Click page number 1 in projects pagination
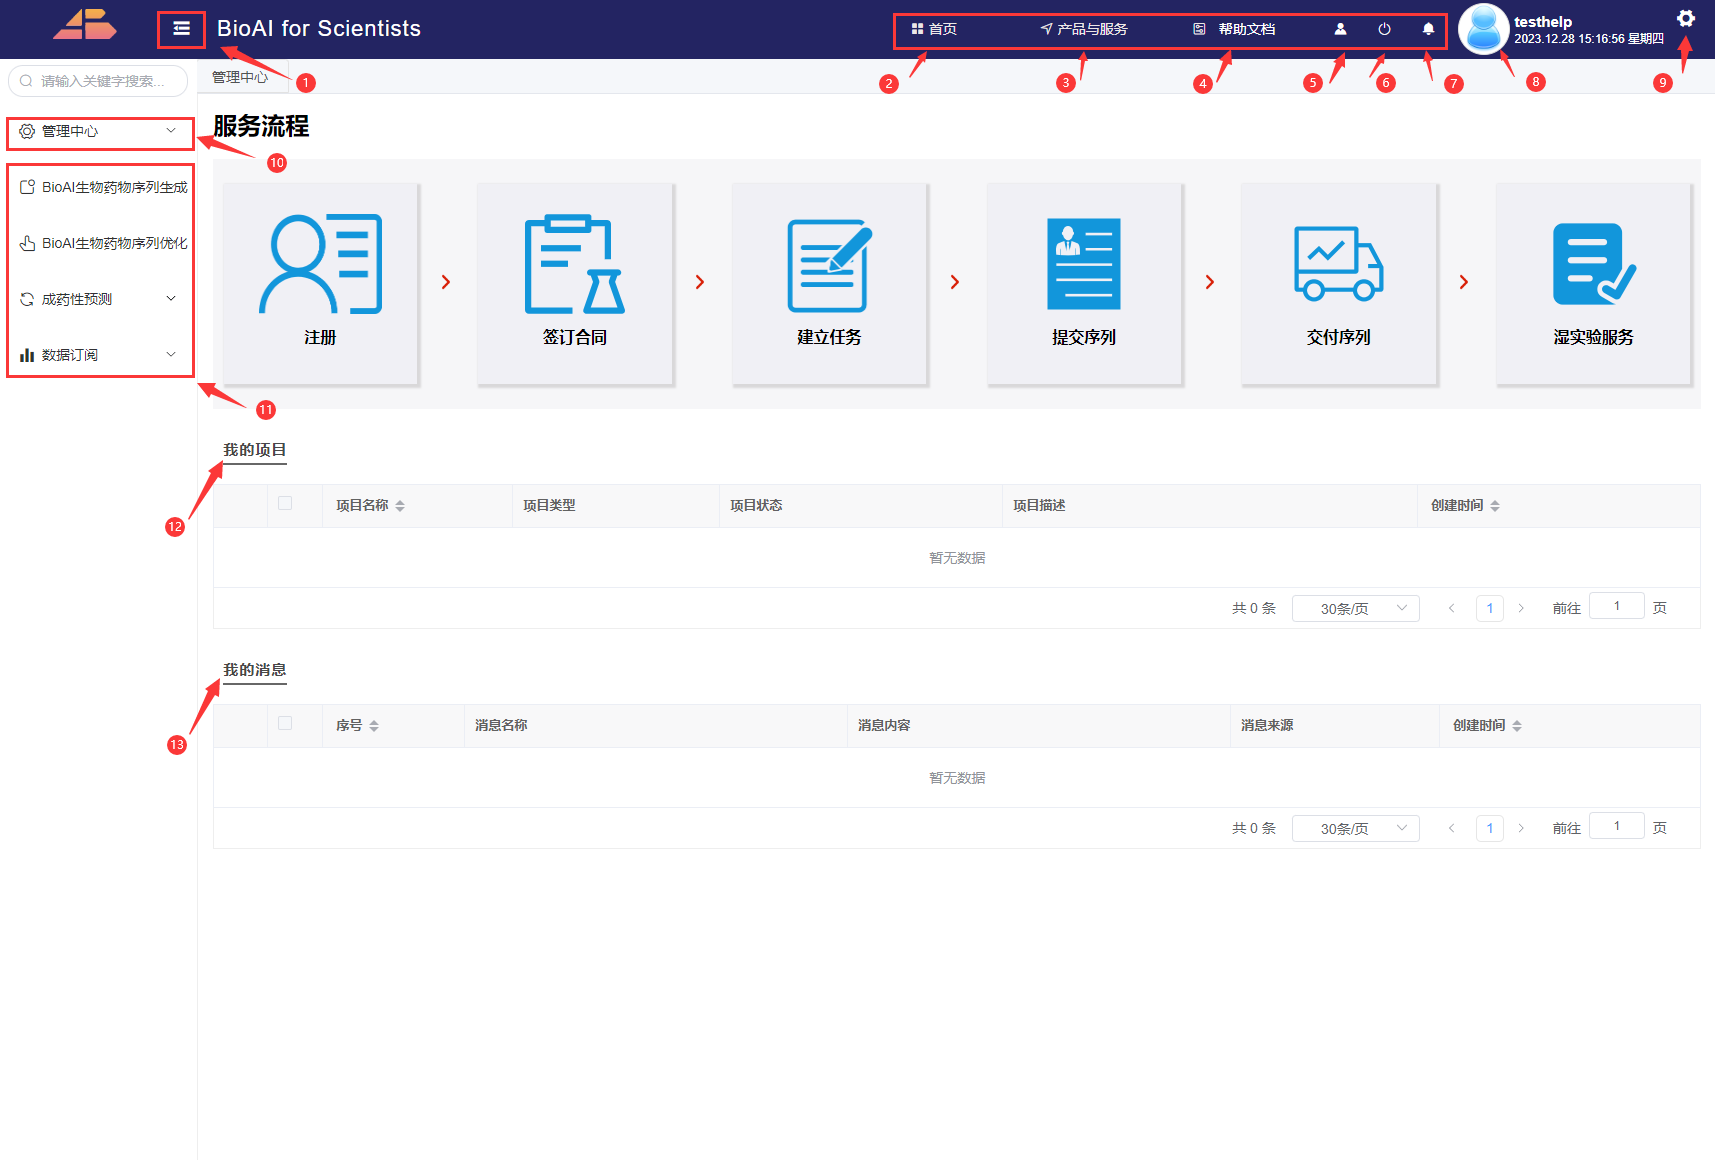1715x1160 pixels. (x=1490, y=608)
